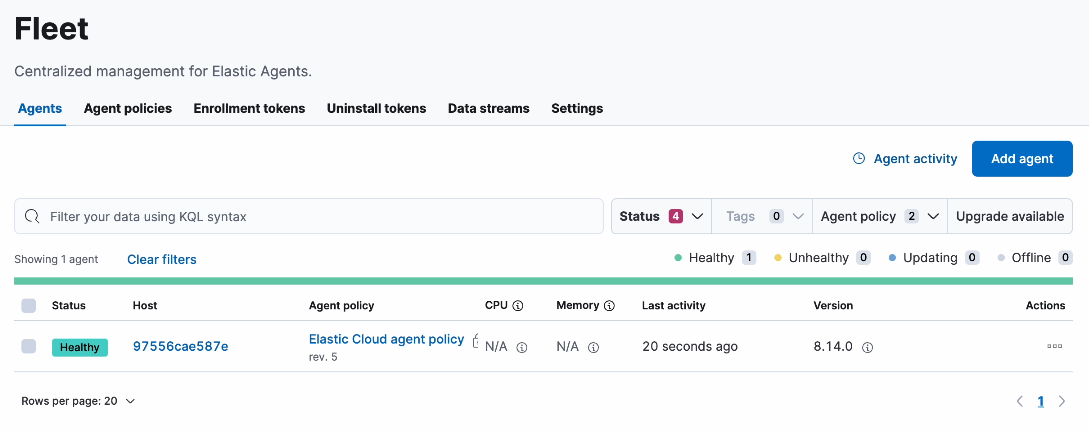
Task: Expand the Status filter dropdown
Action: click(661, 216)
